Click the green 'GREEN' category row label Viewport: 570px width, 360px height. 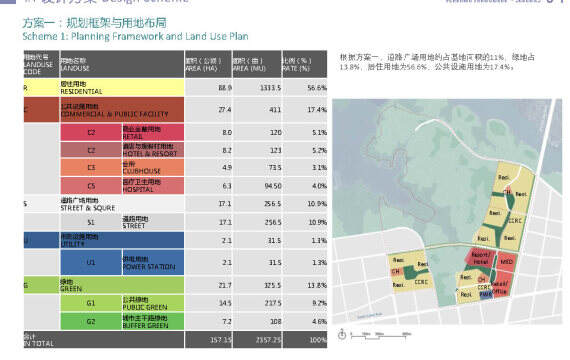point(122,285)
